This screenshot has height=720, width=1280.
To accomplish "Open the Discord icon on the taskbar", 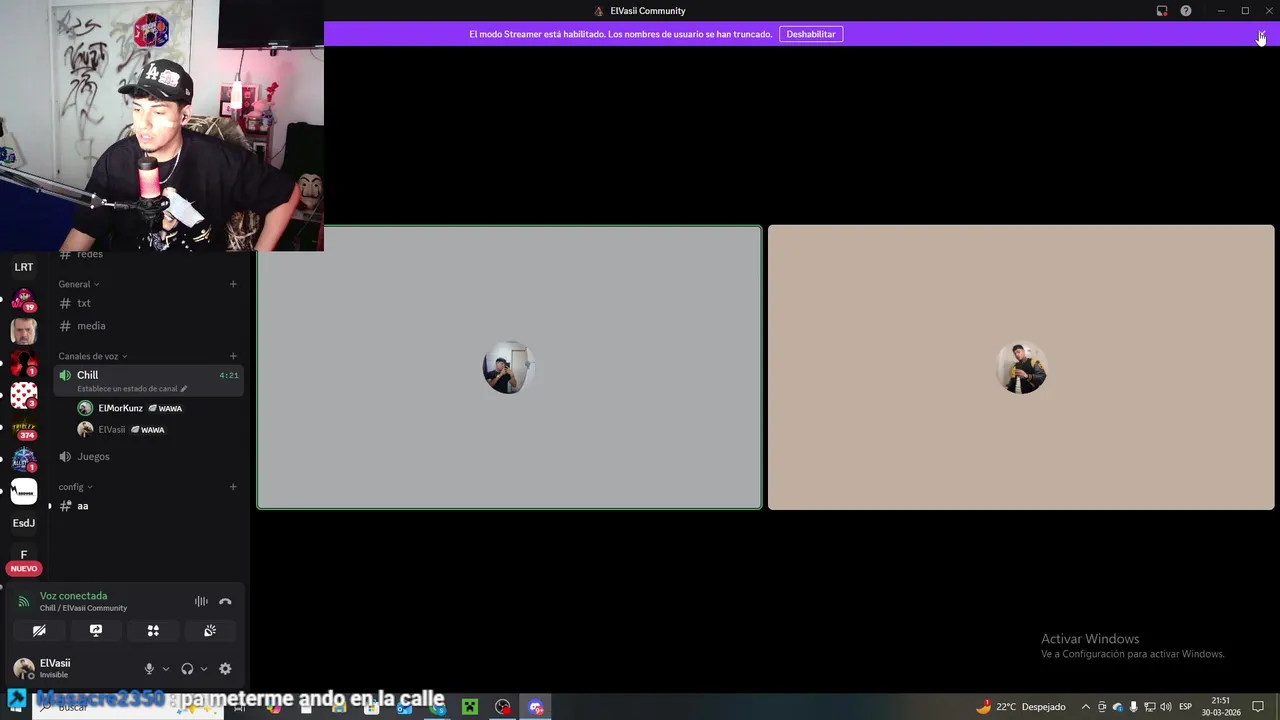I will pyautogui.click(x=536, y=707).
